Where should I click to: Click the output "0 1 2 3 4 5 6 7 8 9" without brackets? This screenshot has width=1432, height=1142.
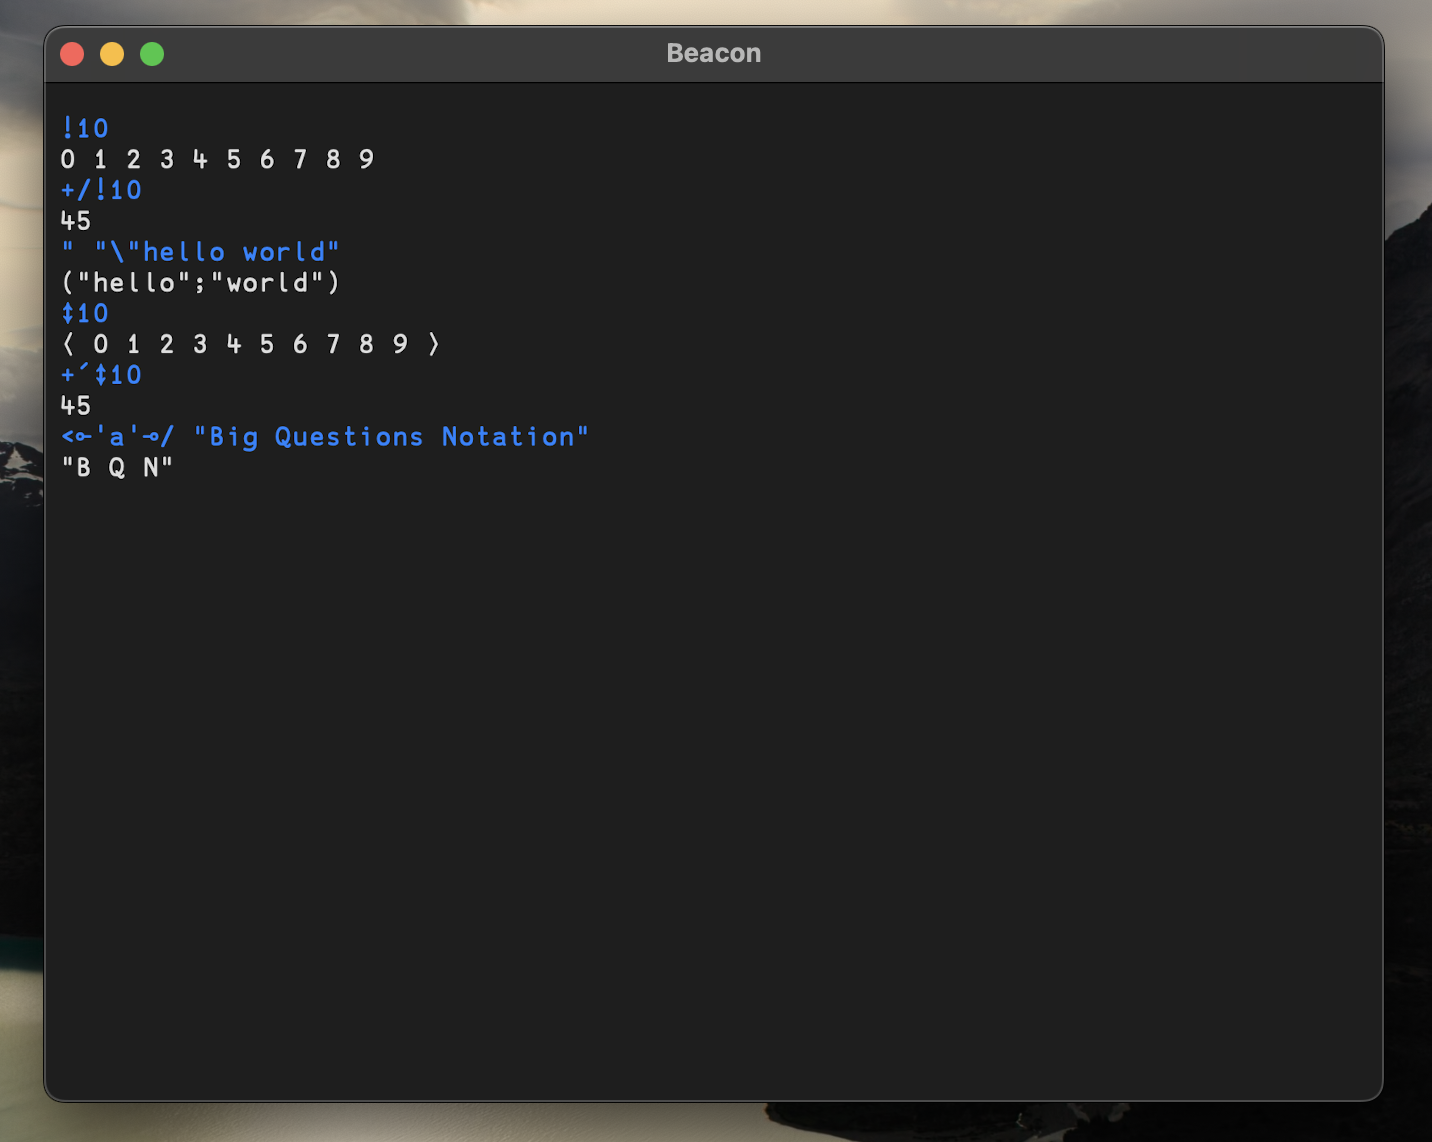[218, 159]
